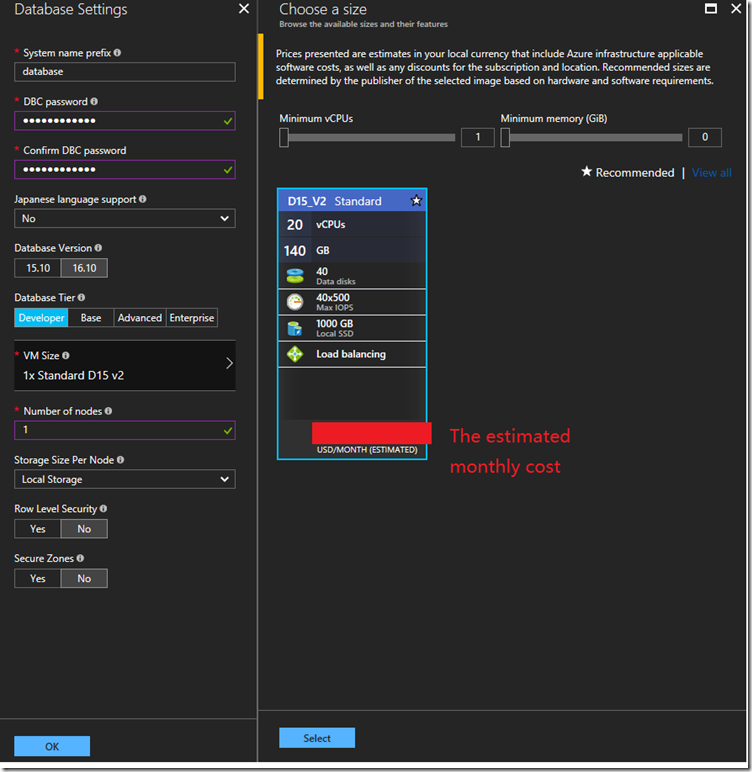Screen dimensions: 752x772
Task: Click the info icon beside DBC password
Action: tap(94, 101)
